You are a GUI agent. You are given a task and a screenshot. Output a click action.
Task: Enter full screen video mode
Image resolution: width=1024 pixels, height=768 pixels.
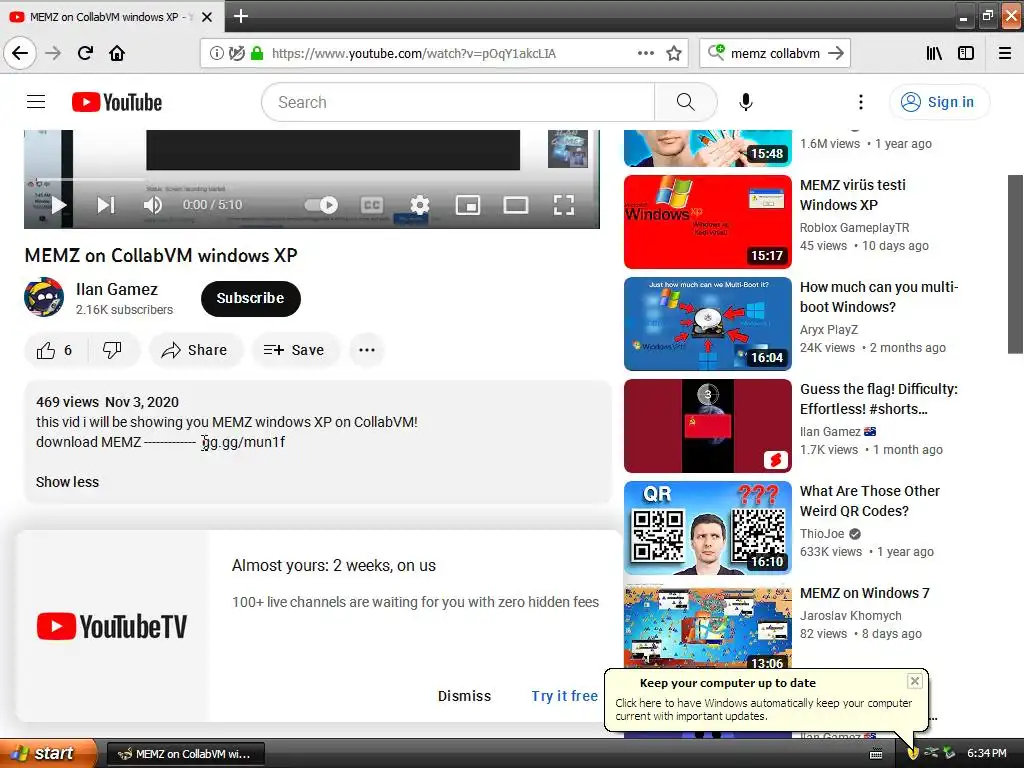[564, 205]
